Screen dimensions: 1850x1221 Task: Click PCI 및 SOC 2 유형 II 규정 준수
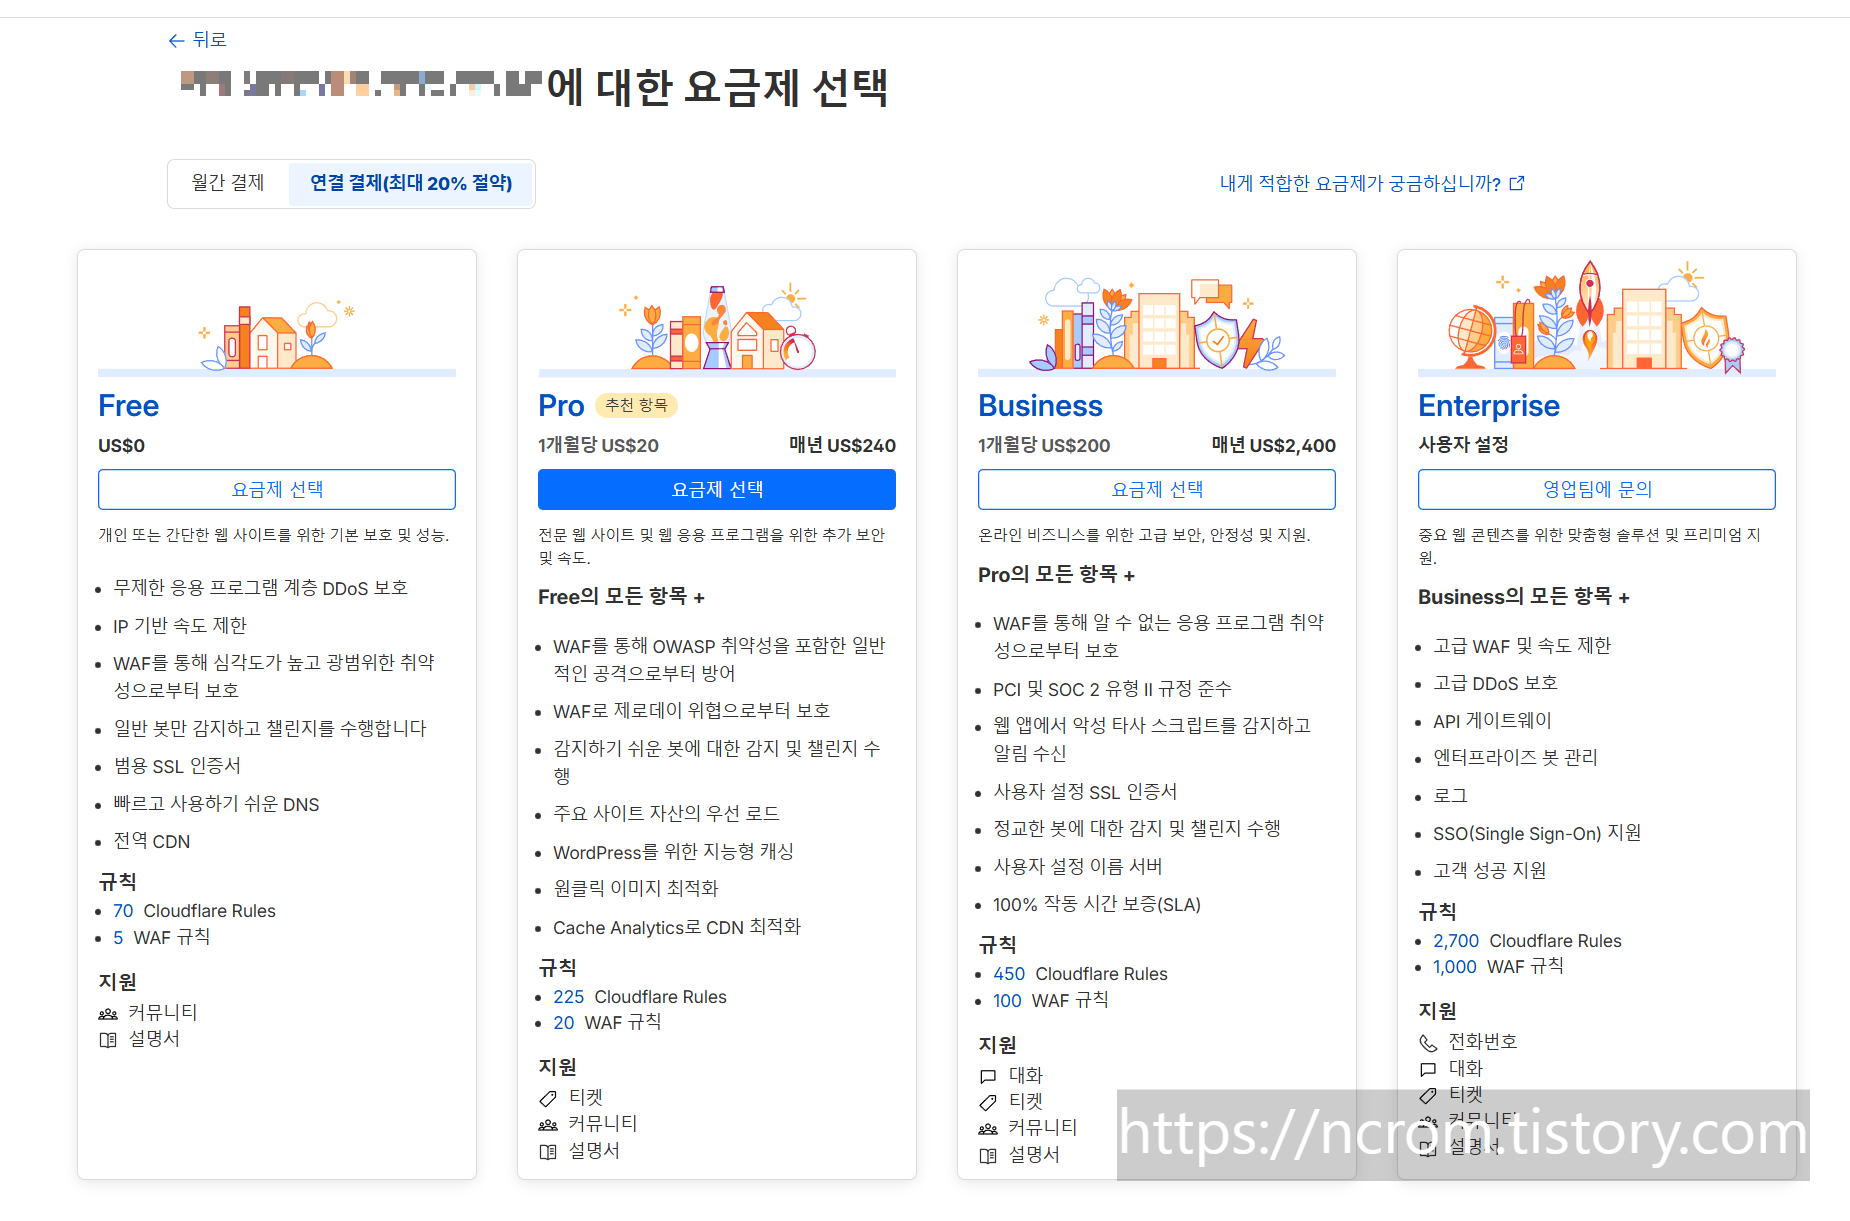click(1112, 689)
